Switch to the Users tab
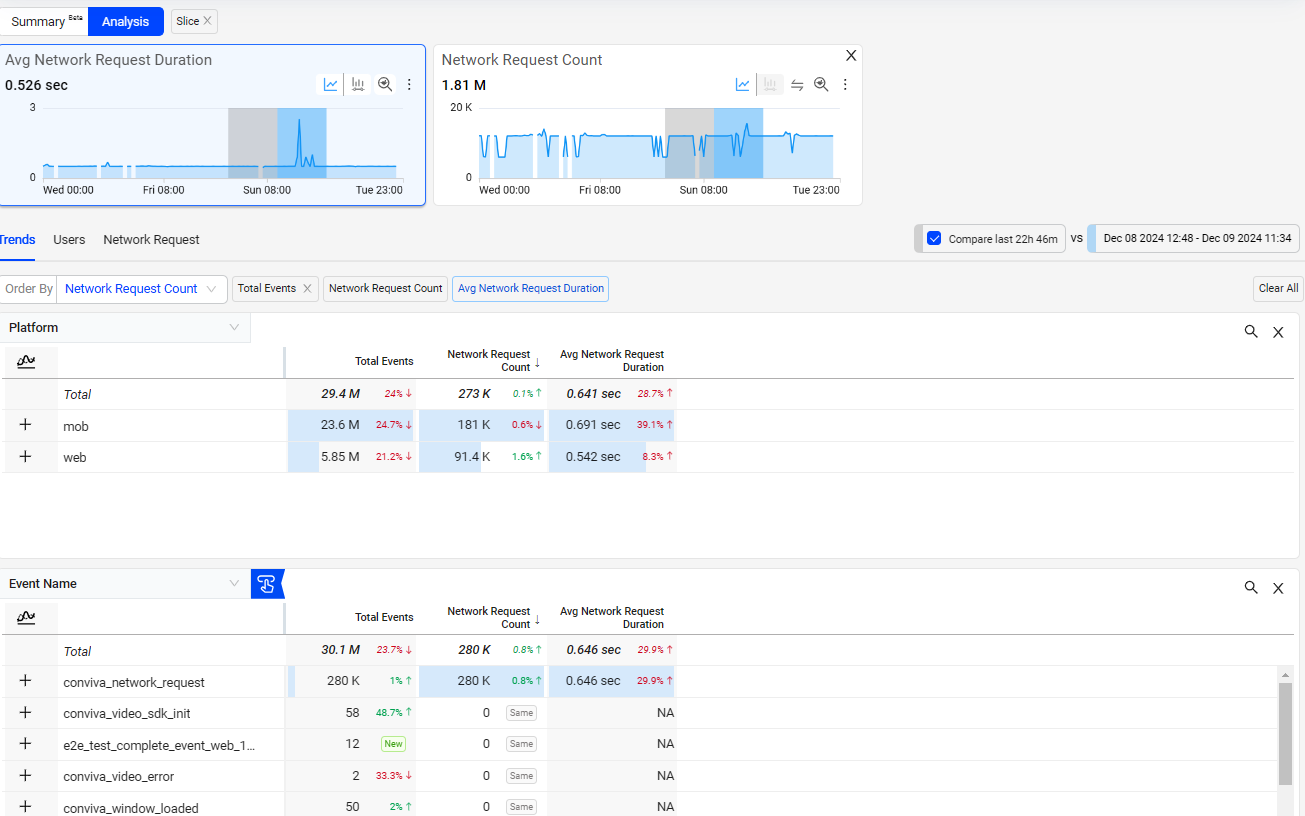This screenshot has height=816, width=1305. pos(69,240)
